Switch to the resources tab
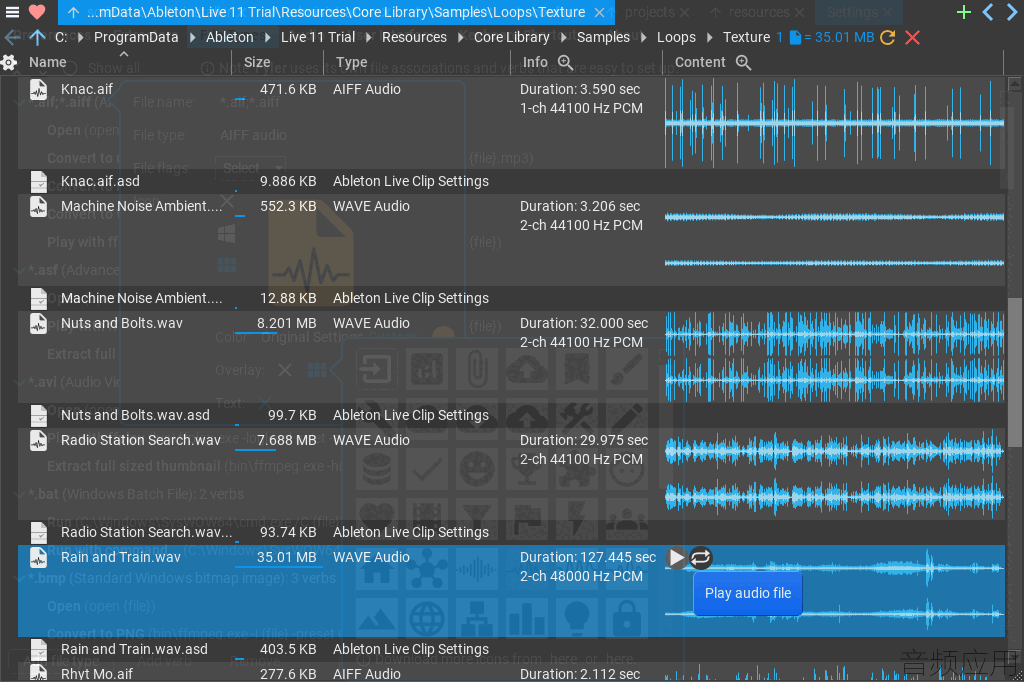 pos(758,12)
